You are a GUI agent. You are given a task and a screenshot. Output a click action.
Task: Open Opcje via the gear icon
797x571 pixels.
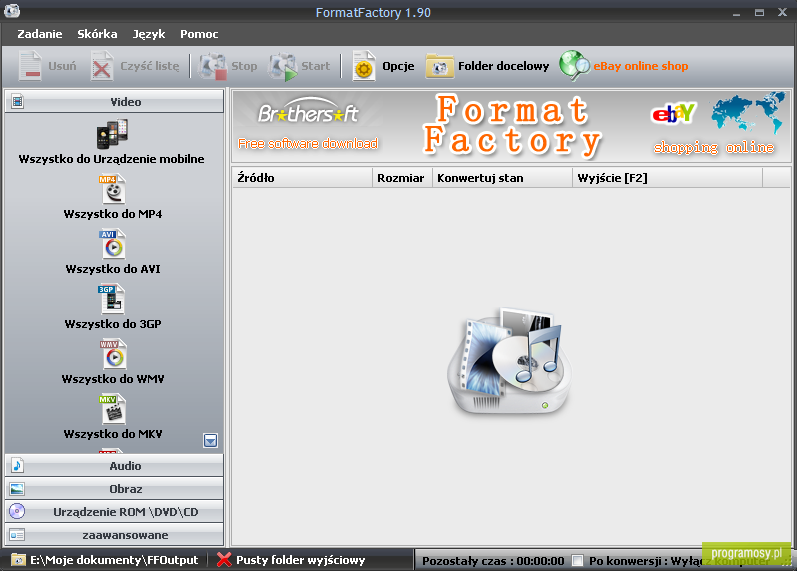pos(364,66)
